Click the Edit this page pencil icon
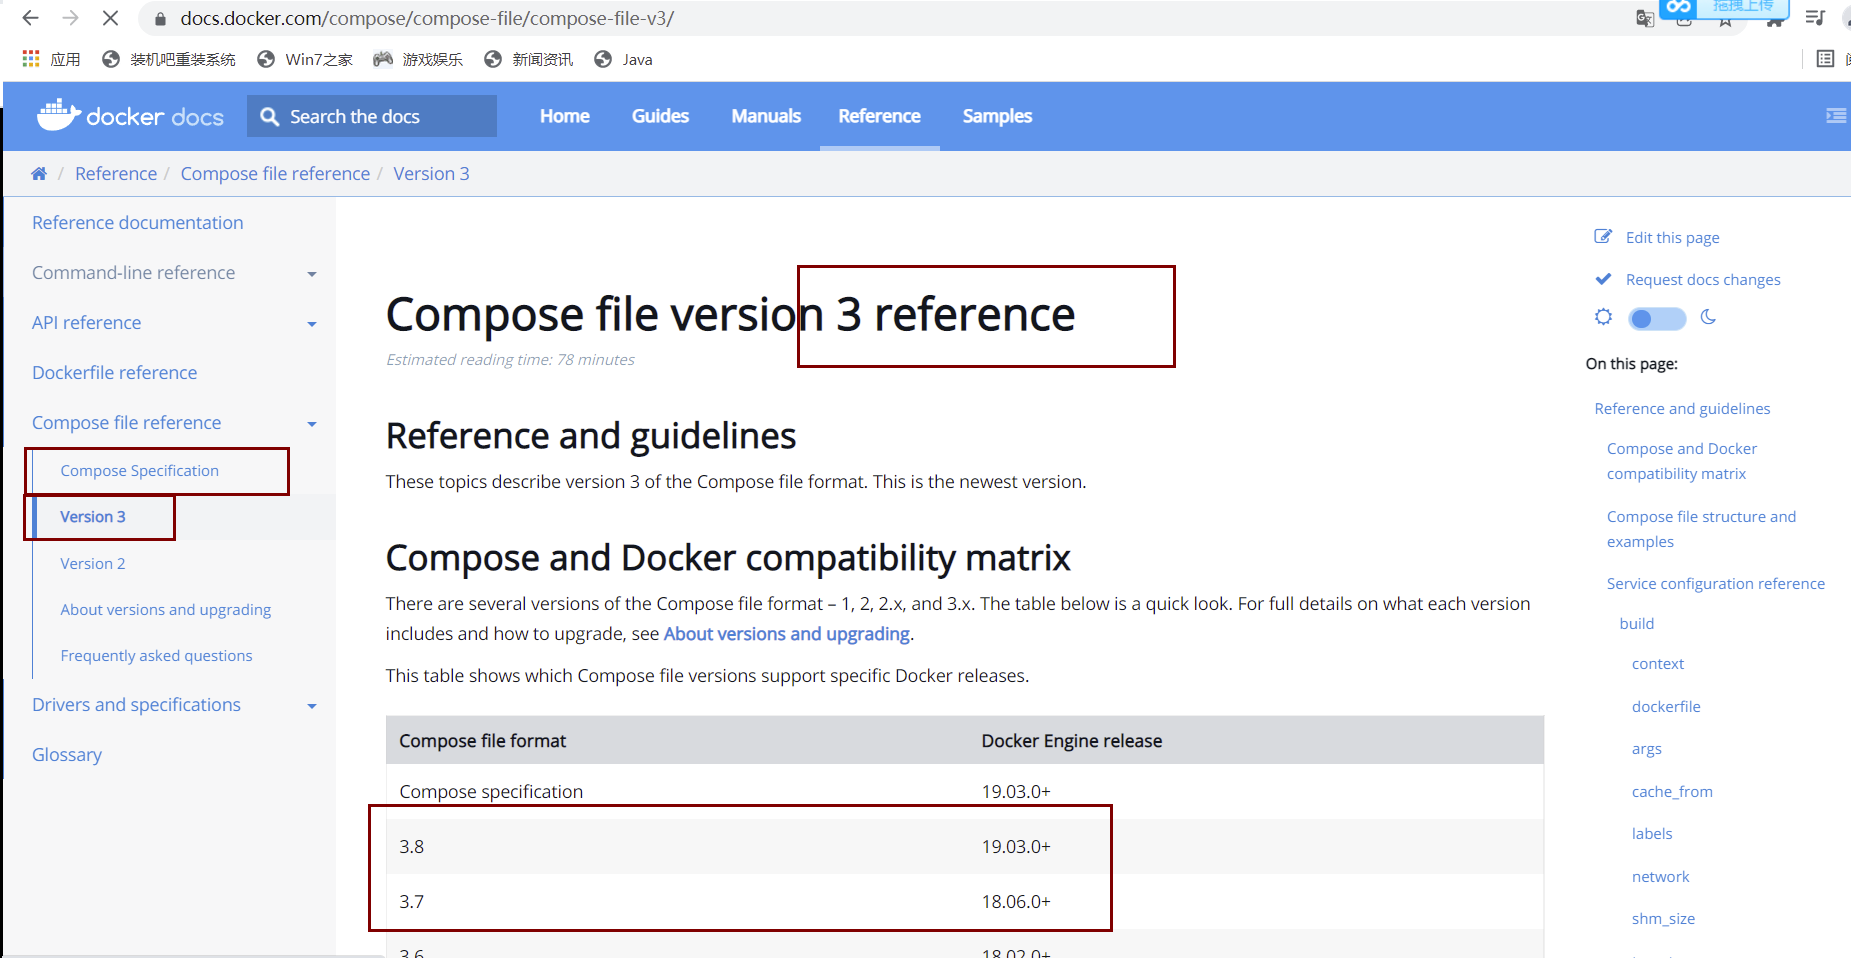 click(x=1603, y=237)
